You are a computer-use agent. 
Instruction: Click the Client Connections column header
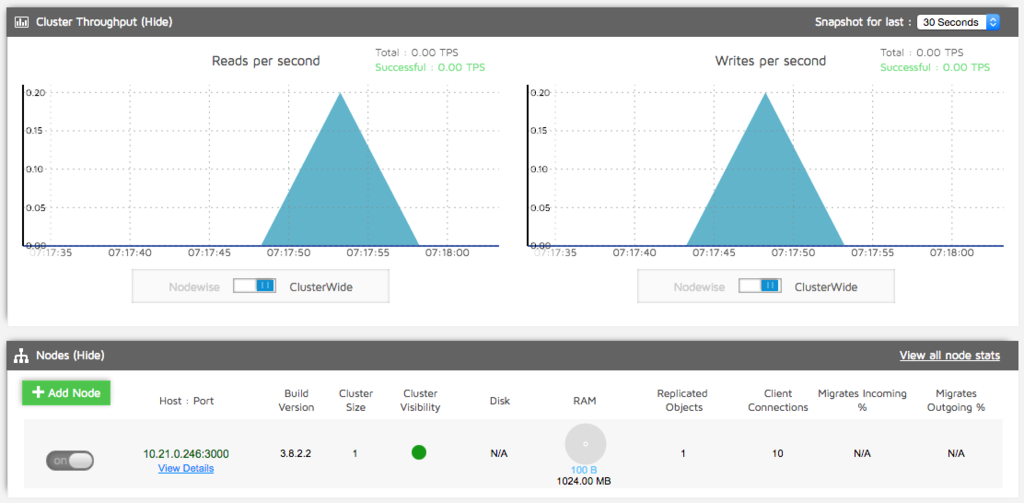[x=778, y=400]
